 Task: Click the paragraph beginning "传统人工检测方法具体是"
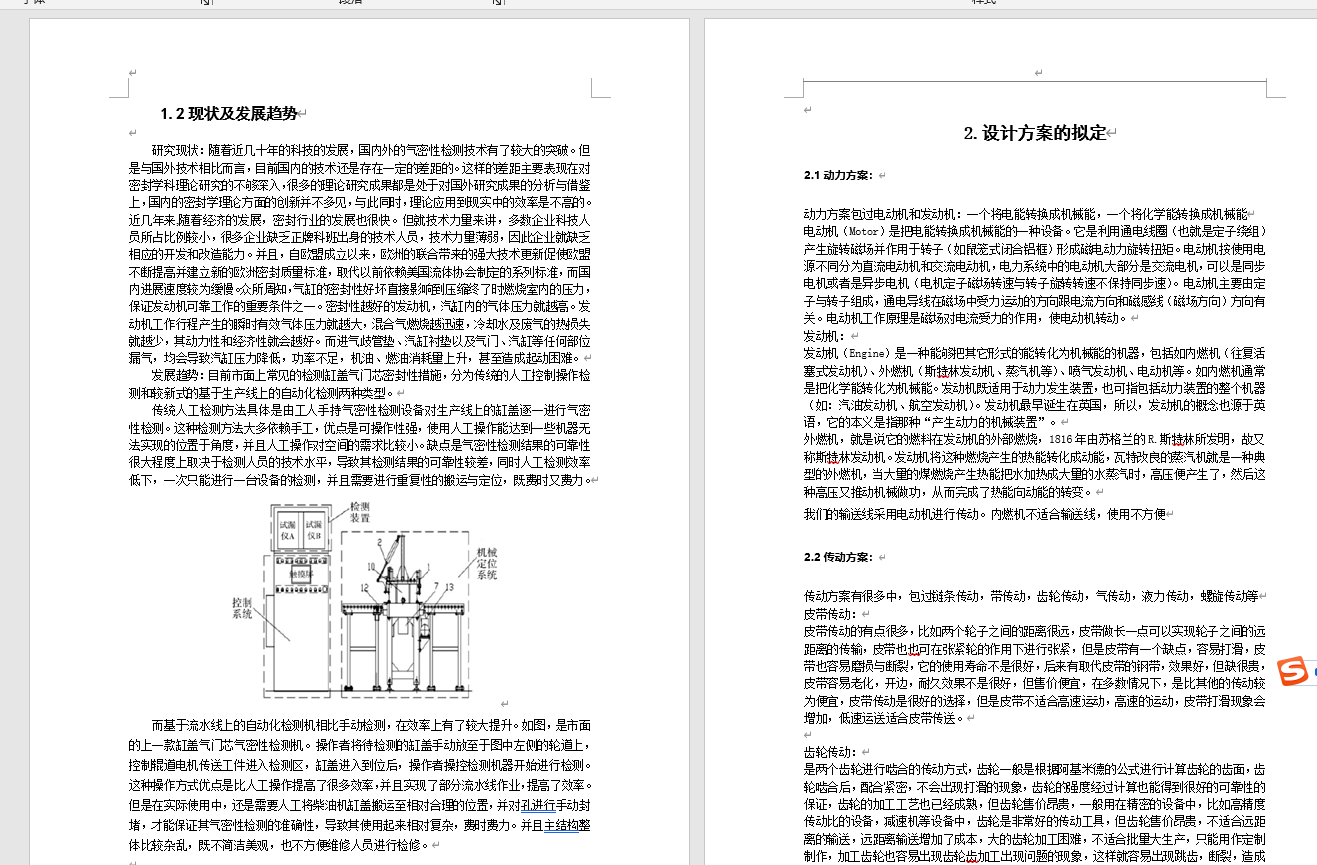[x=362, y=445]
